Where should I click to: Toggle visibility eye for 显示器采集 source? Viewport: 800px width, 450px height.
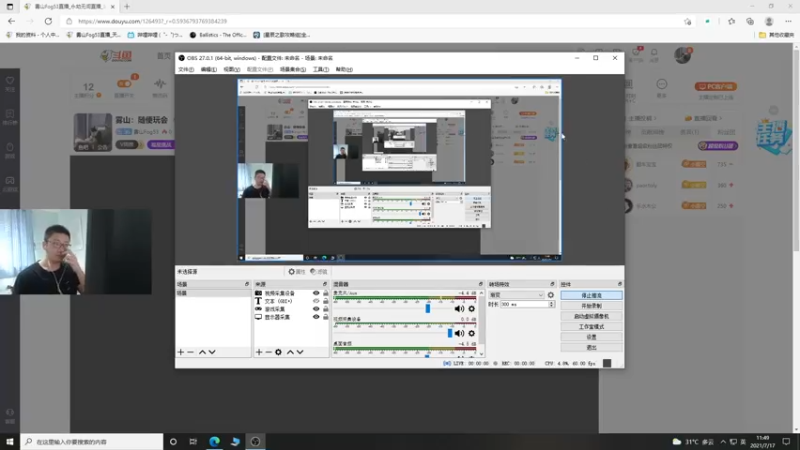pos(316,317)
